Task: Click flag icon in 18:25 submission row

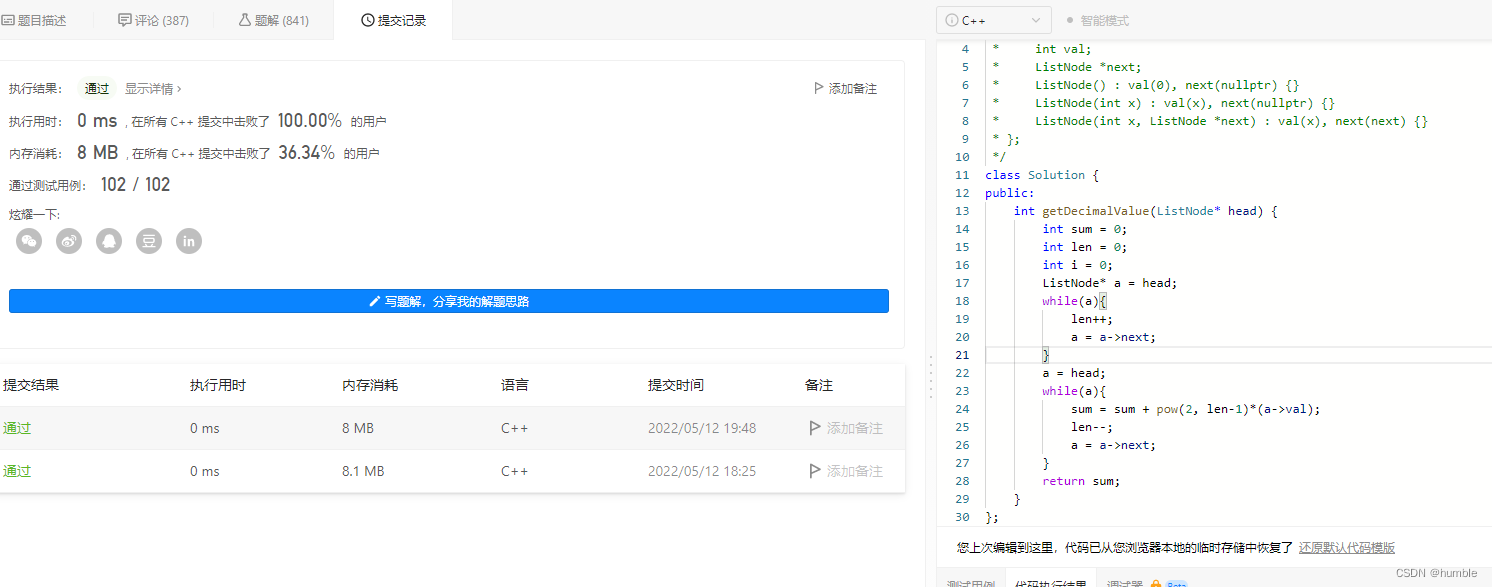Action: pyautogui.click(x=815, y=471)
